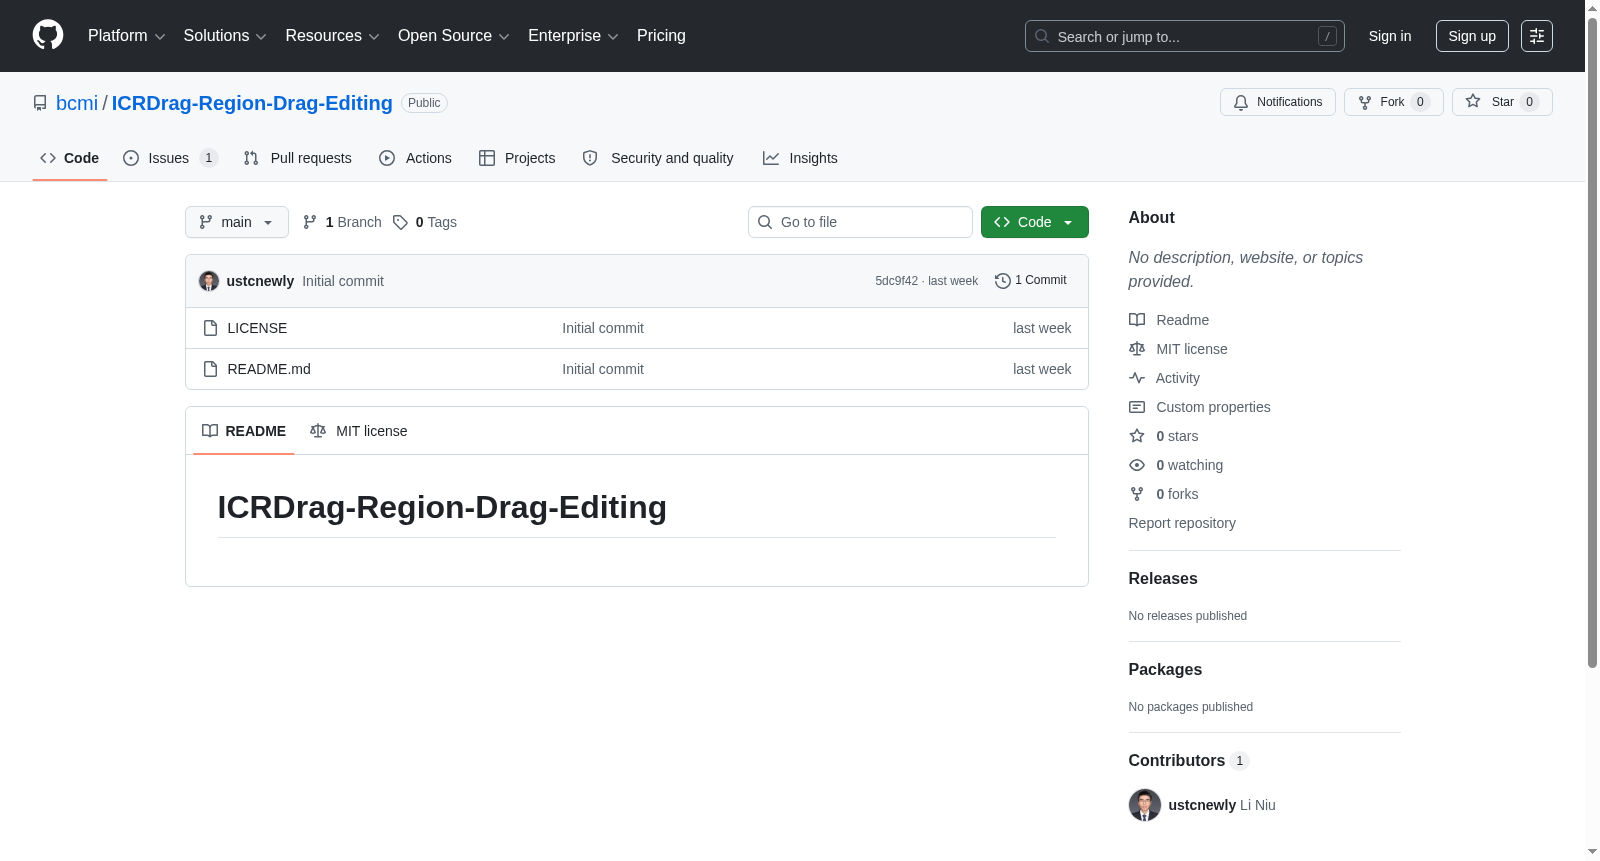Open the LICENSE file

point(257,328)
